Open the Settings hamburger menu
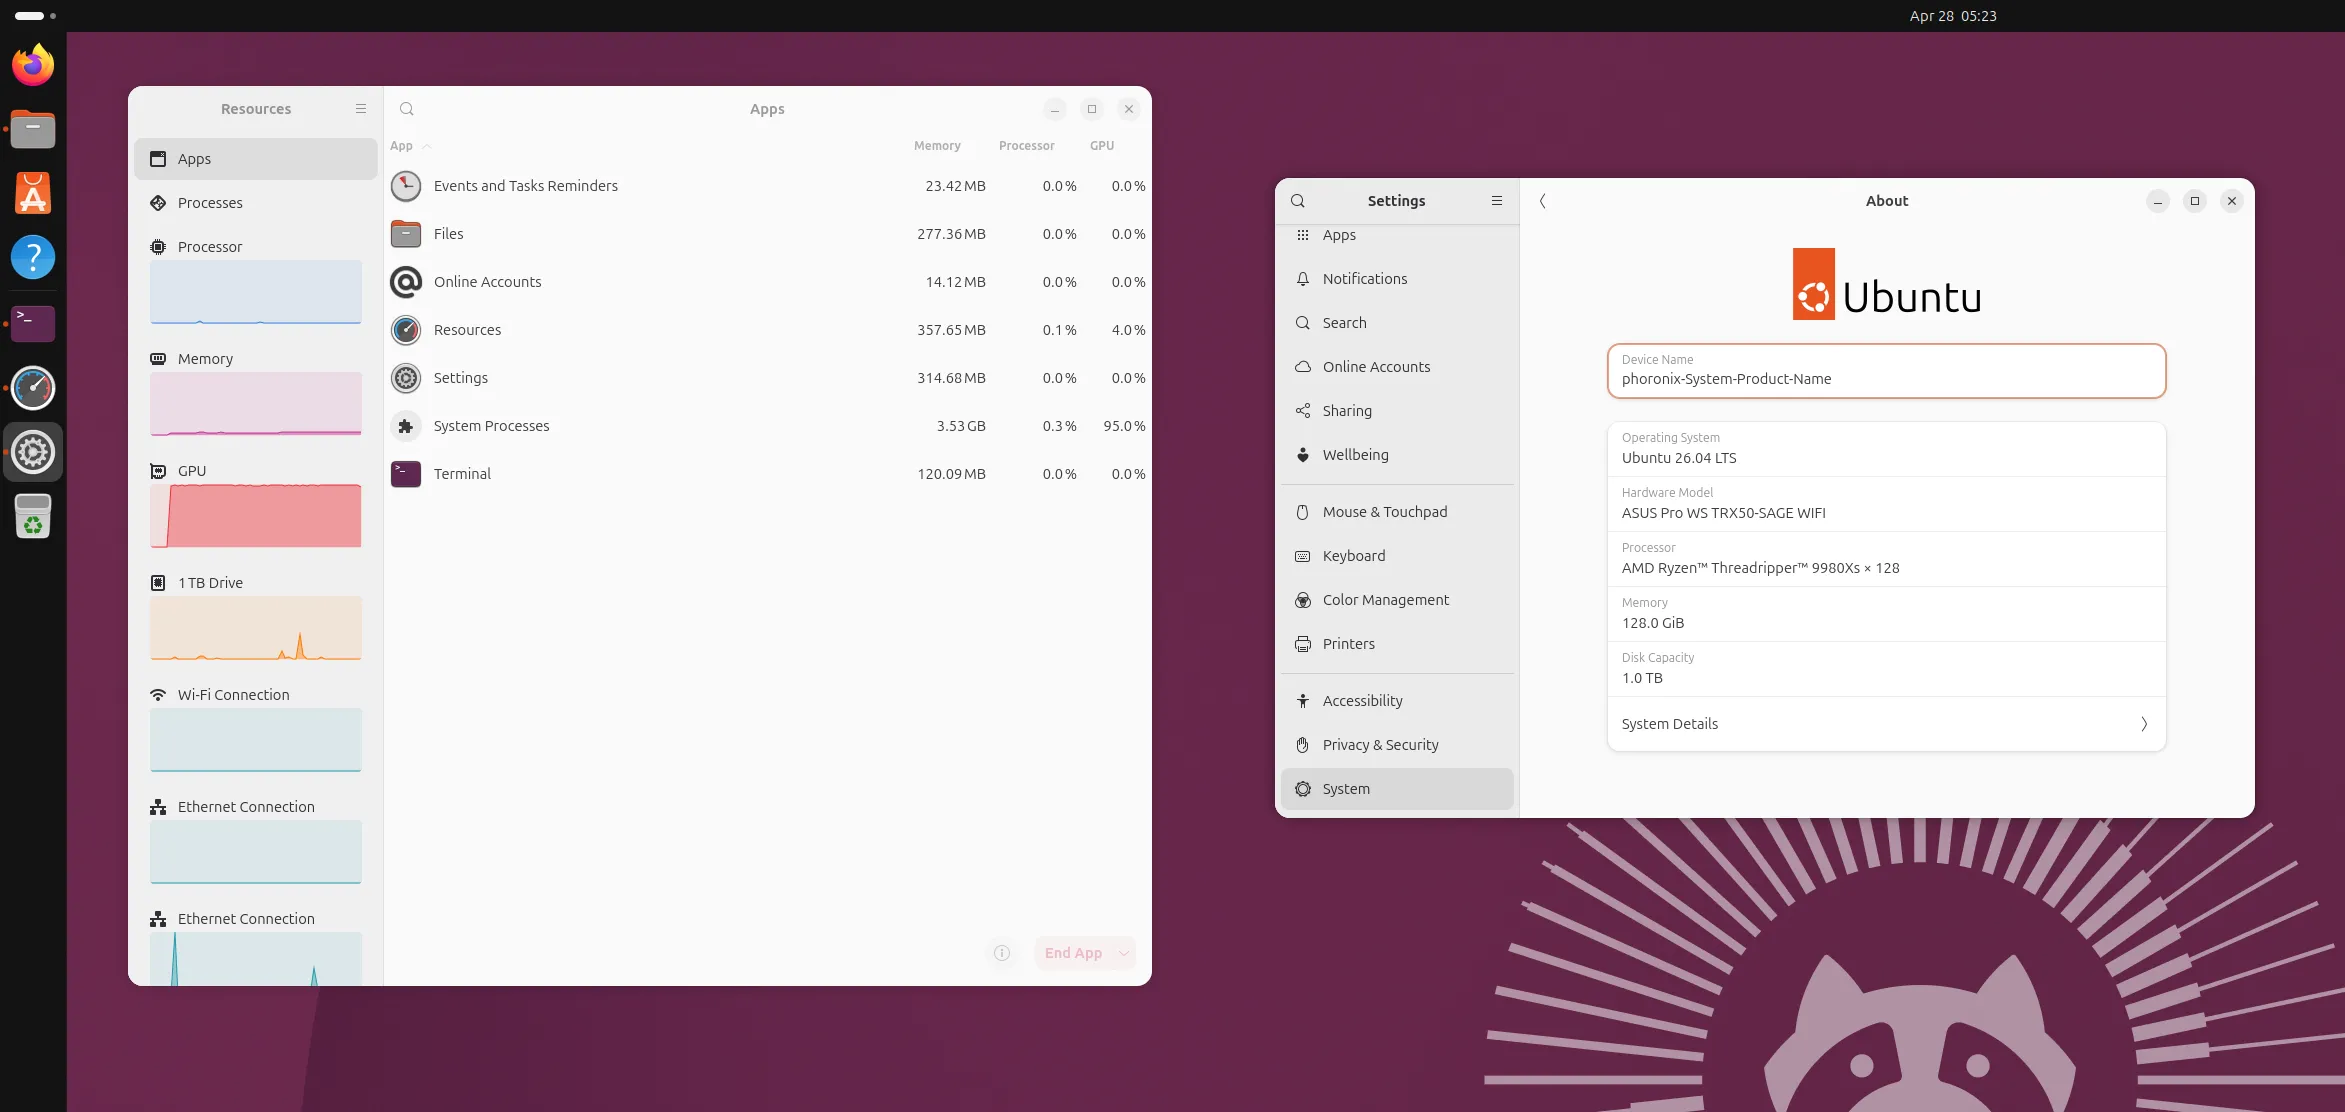2345x1112 pixels. pos(1496,200)
